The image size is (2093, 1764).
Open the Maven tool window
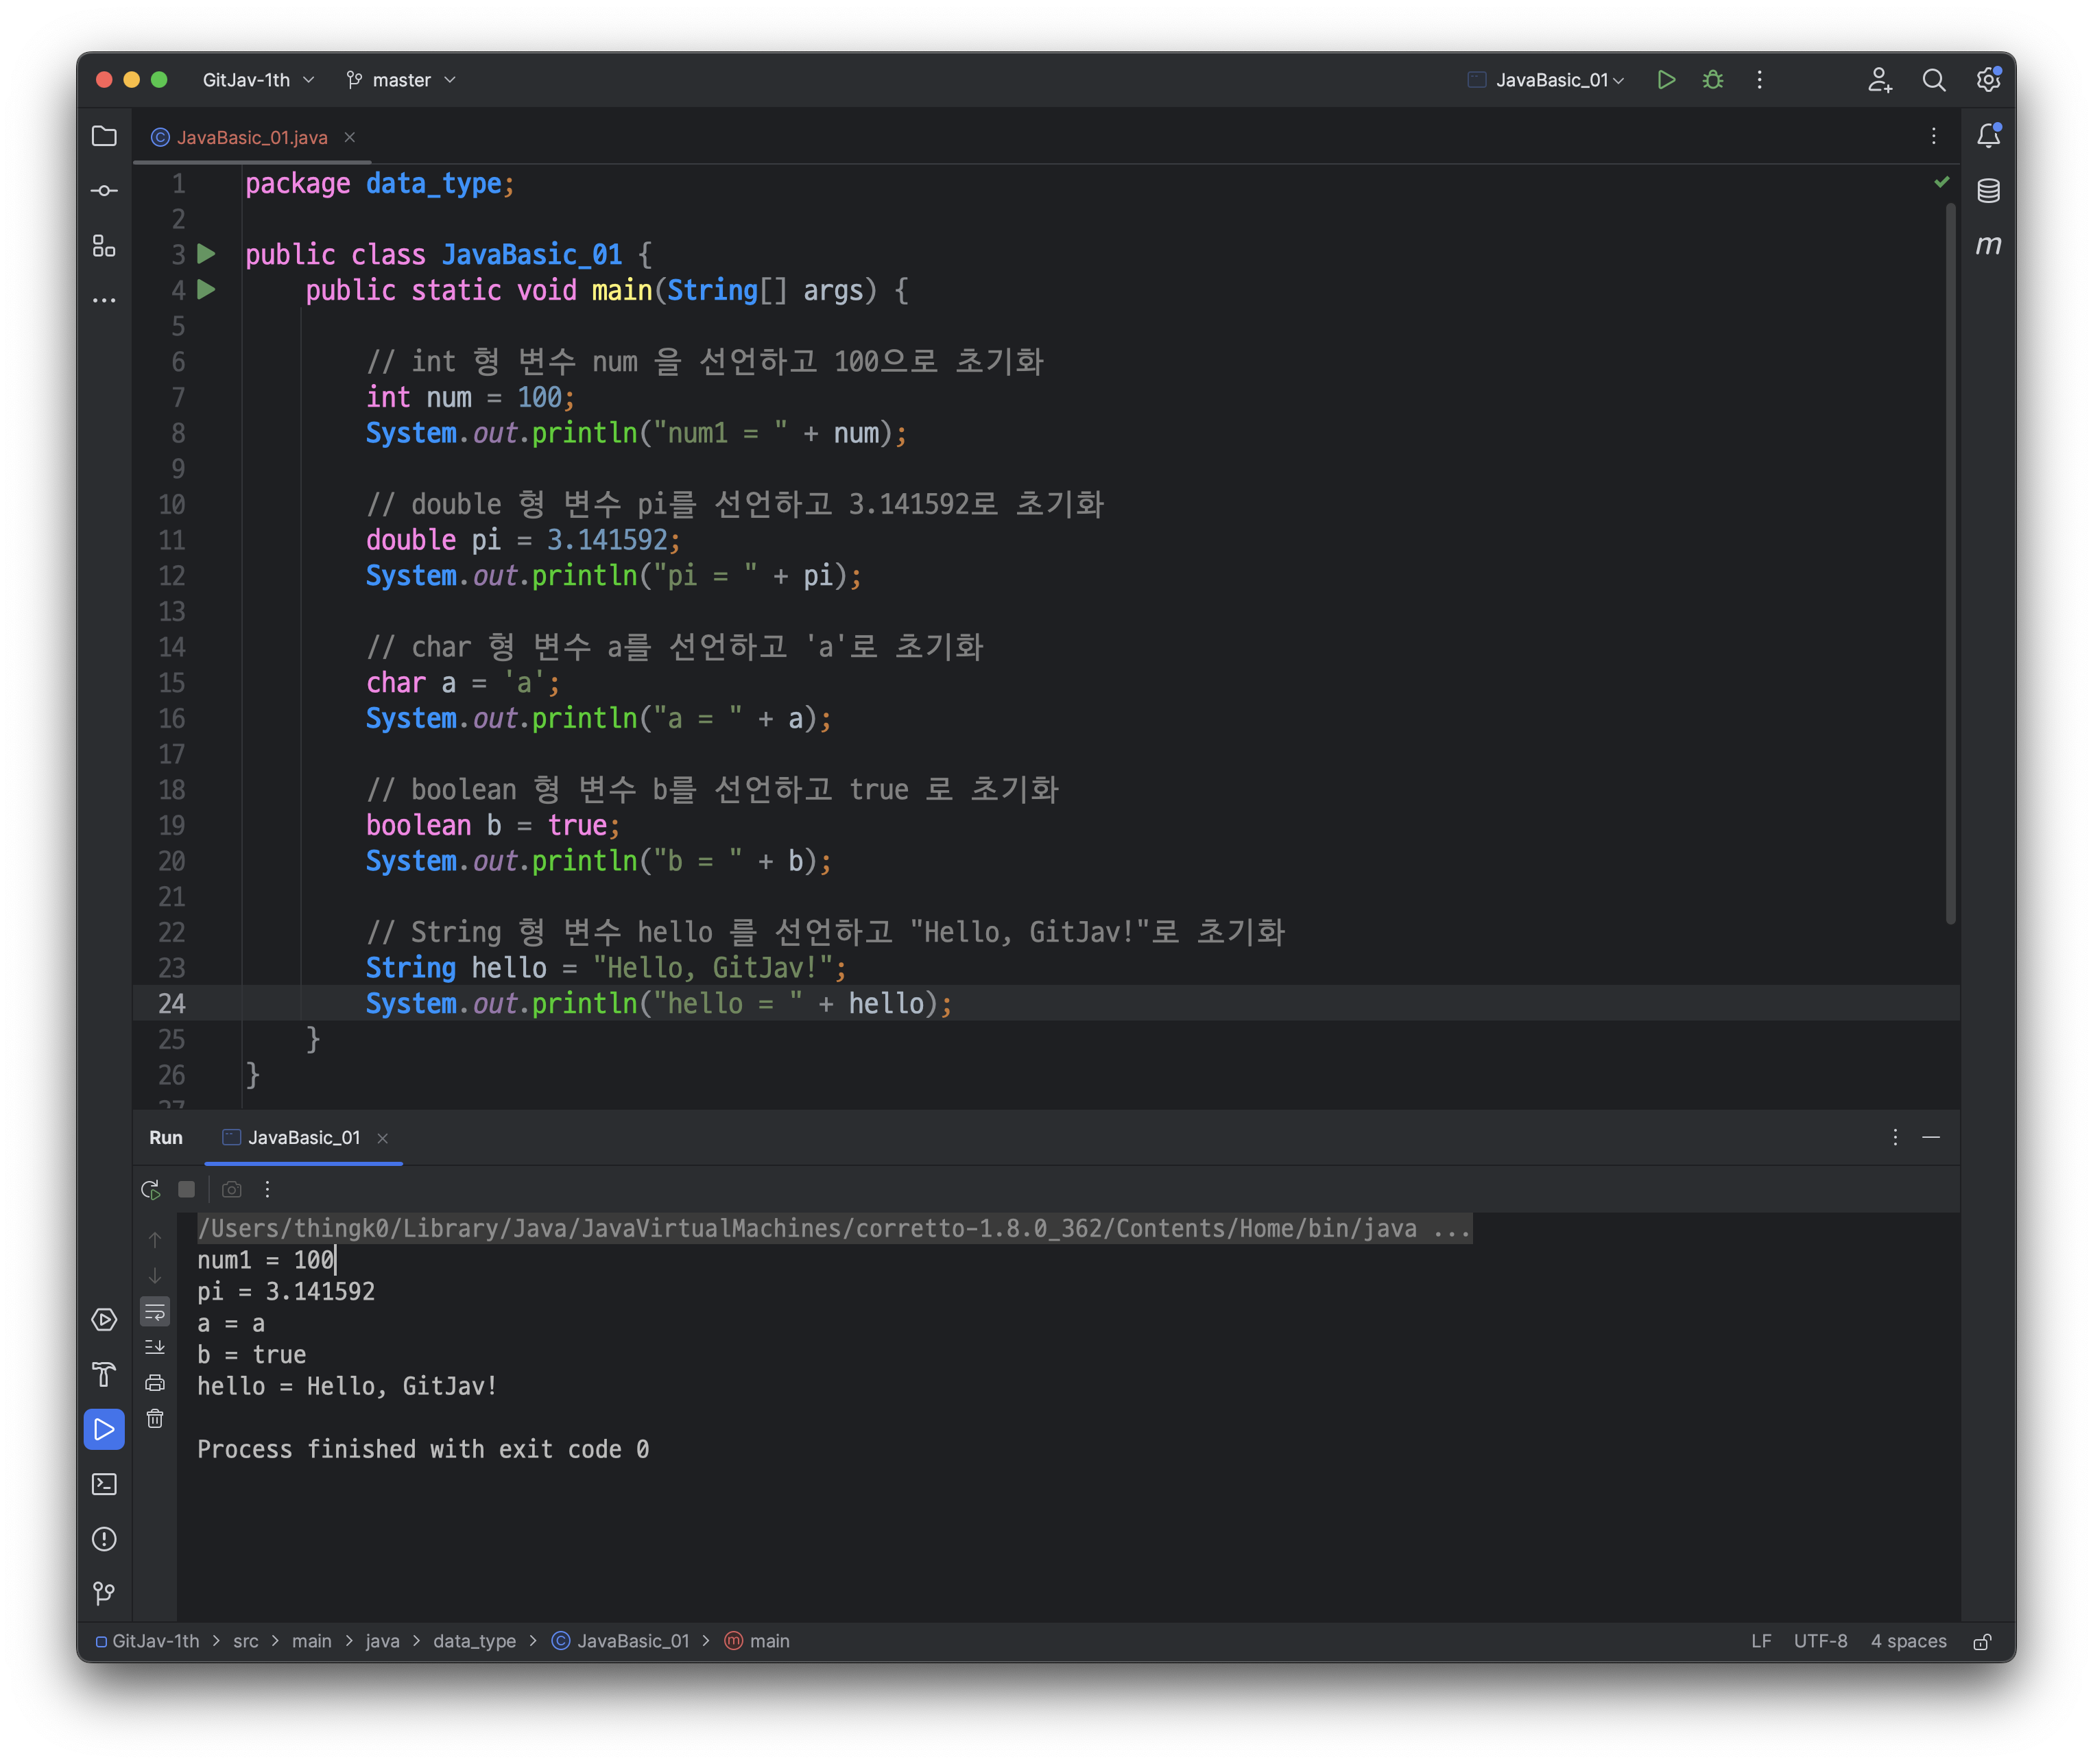pos(1988,245)
